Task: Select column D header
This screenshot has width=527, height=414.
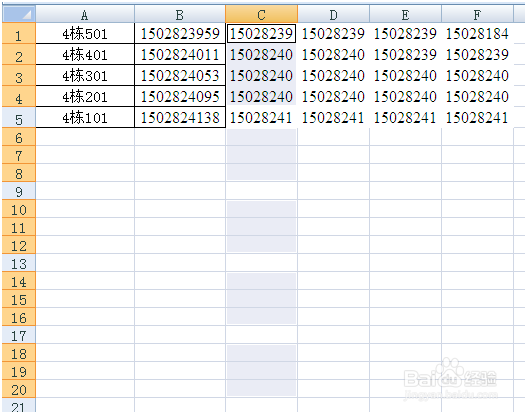Action: click(333, 14)
